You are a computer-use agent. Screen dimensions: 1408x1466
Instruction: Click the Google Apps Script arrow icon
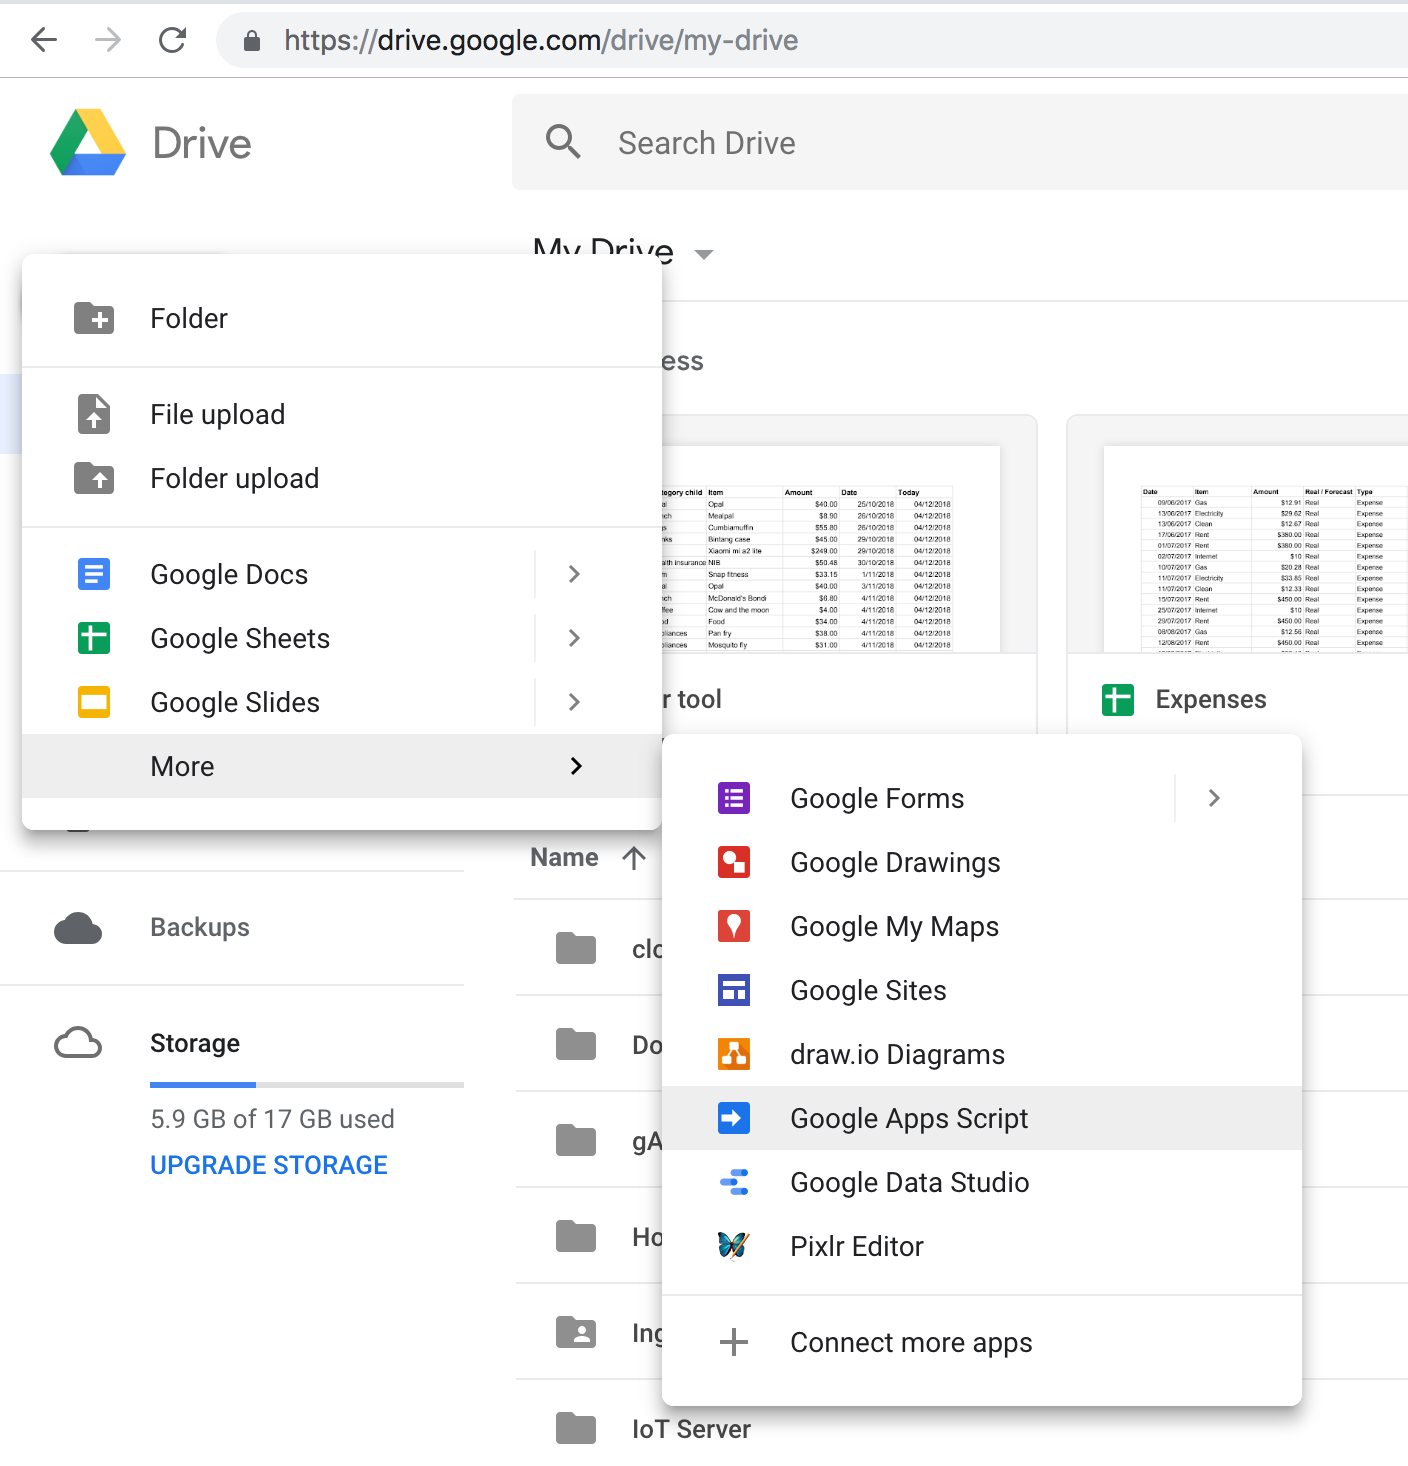(734, 1118)
